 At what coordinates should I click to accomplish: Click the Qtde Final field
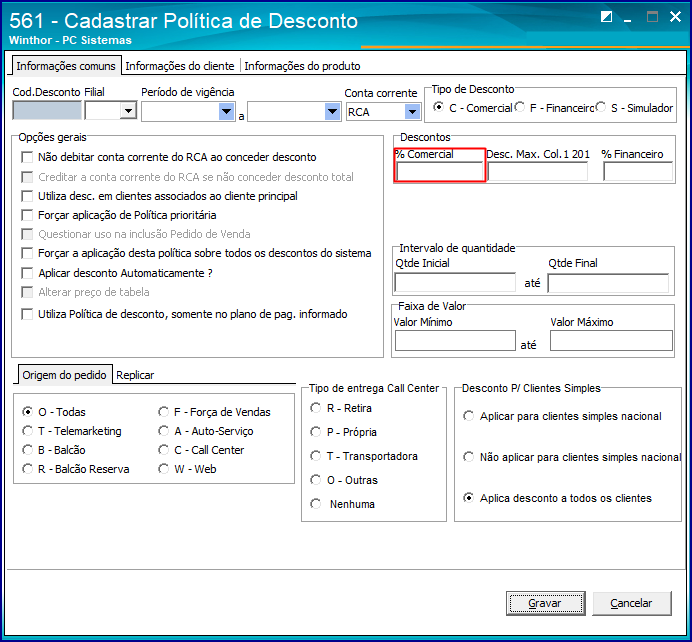tap(608, 283)
